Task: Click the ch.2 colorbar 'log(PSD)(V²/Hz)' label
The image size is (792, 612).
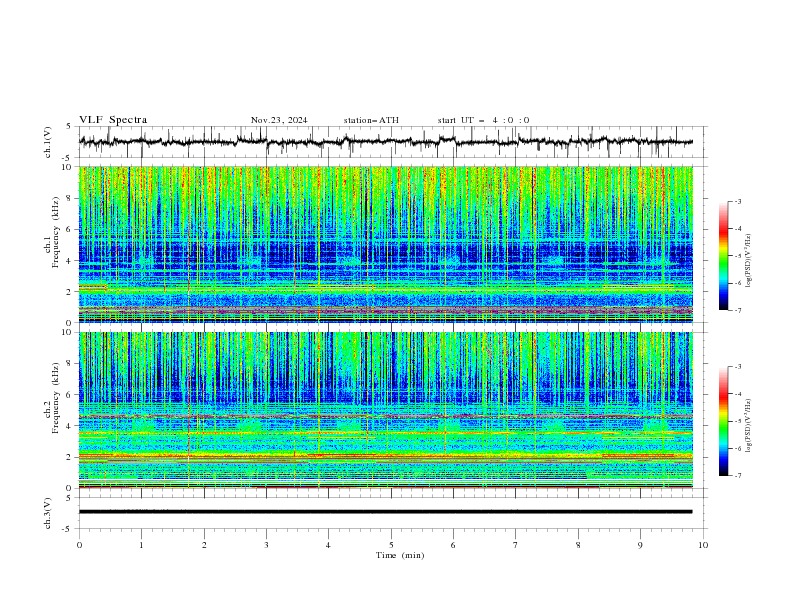Action: click(x=748, y=425)
